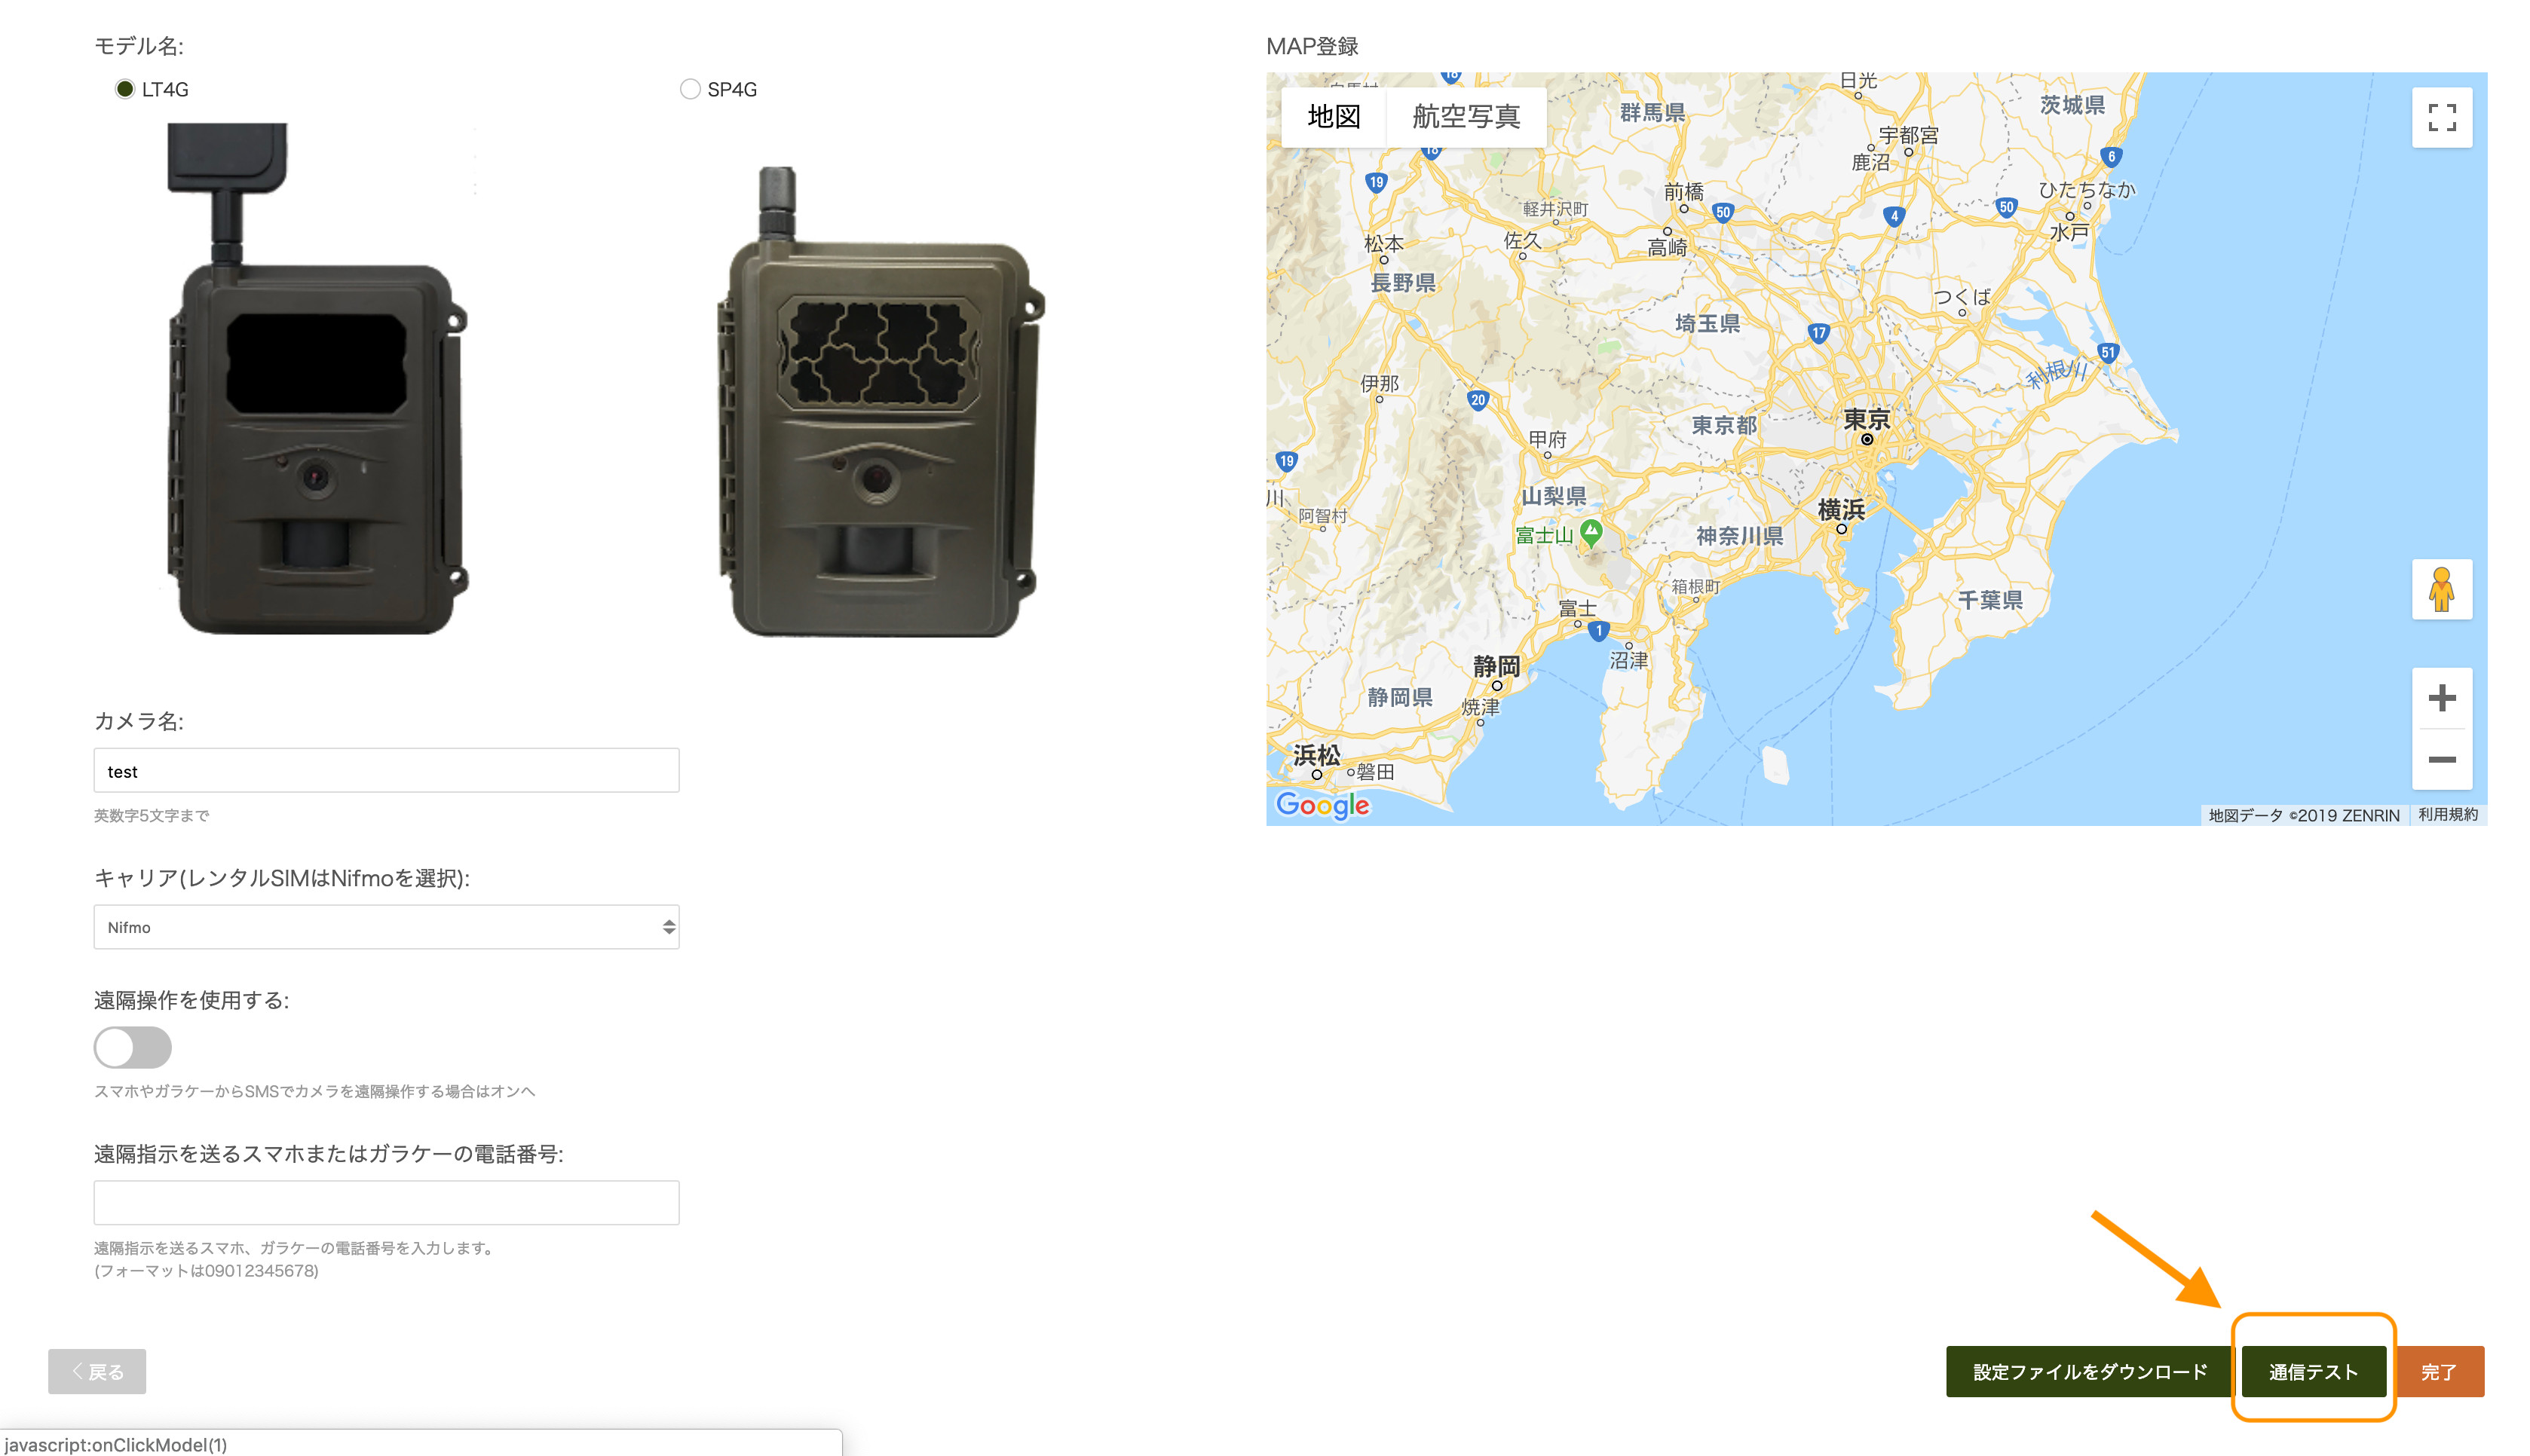Viewport: 2530px width, 1456px height.
Task: Zoom in on the map
Action: (x=2441, y=697)
